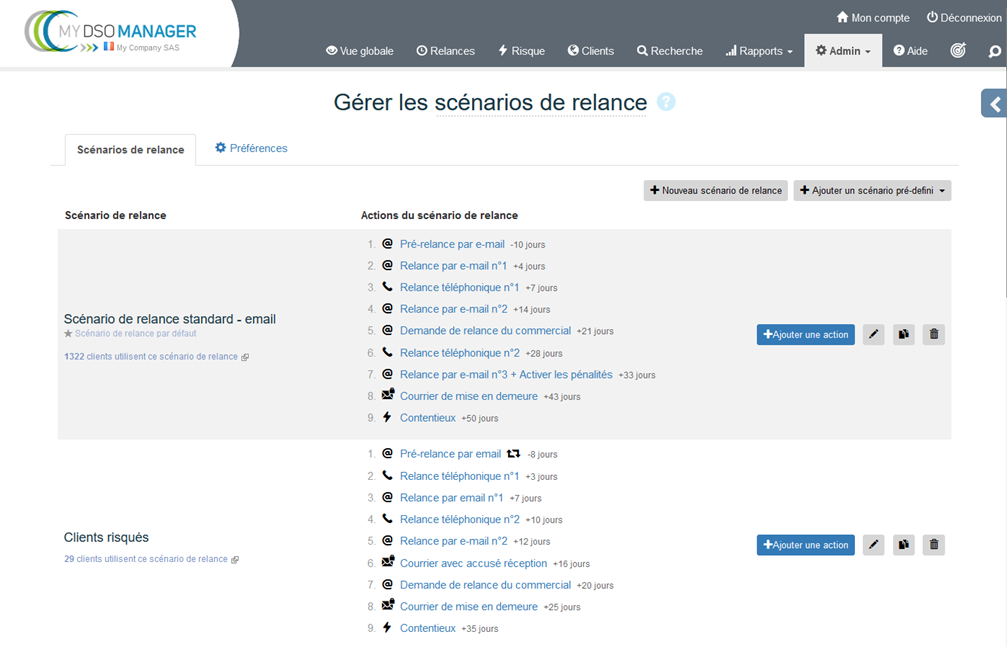
Task: Click the 'Nouveau scénario de relance' button
Action: click(715, 190)
